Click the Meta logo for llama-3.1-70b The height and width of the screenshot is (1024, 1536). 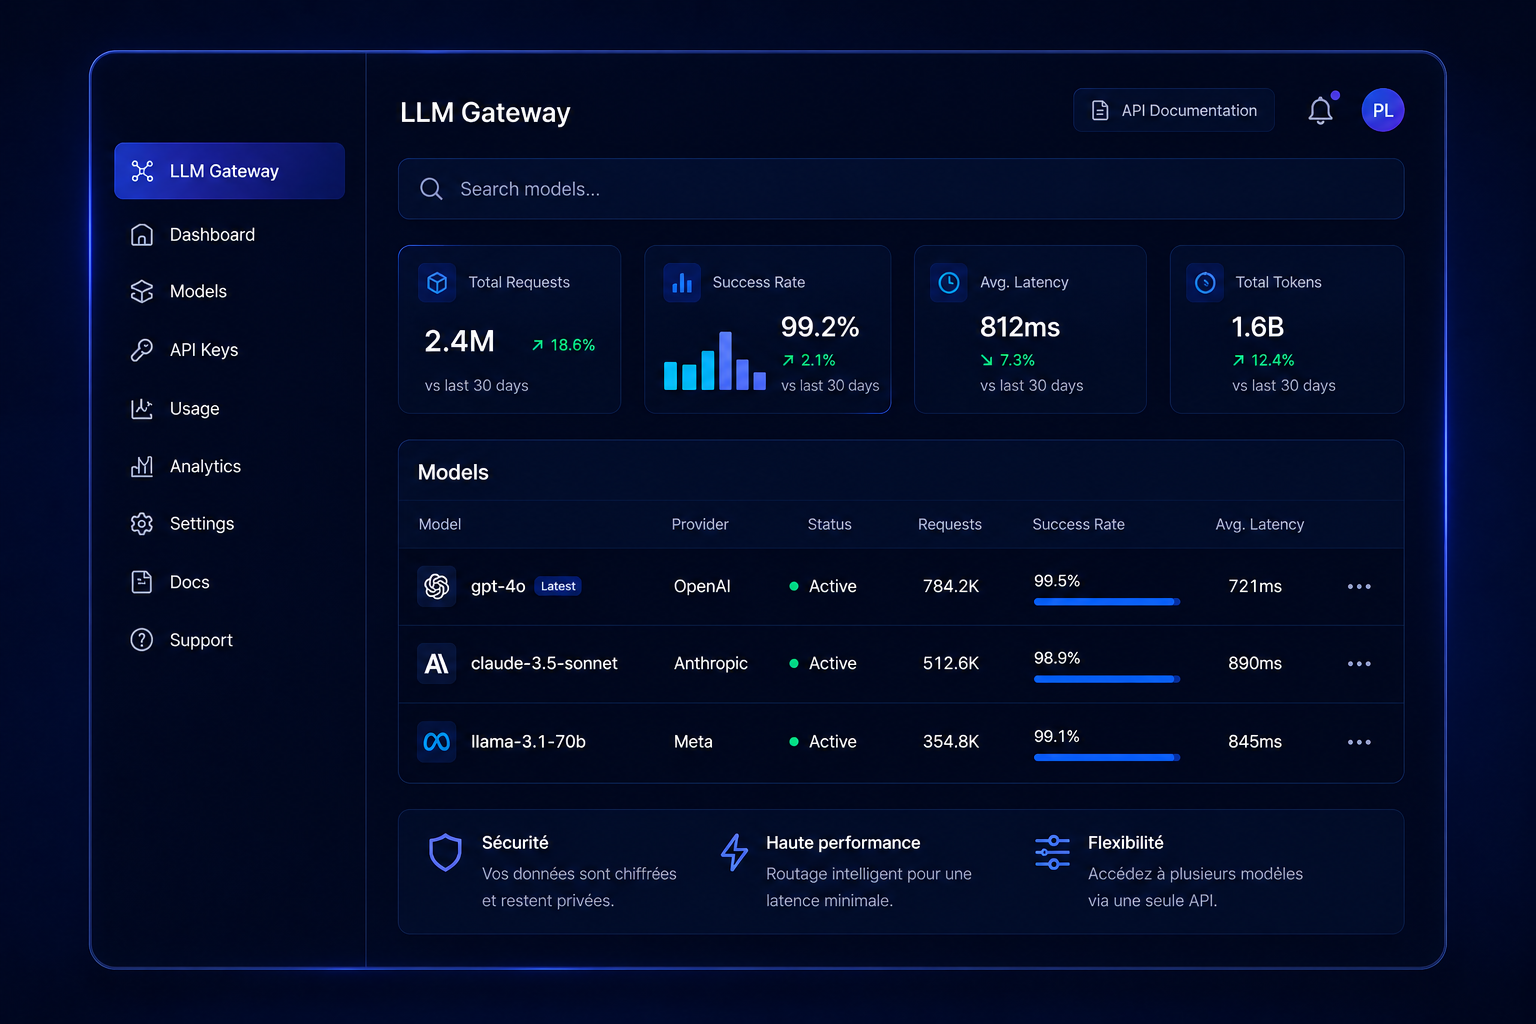click(437, 742)
